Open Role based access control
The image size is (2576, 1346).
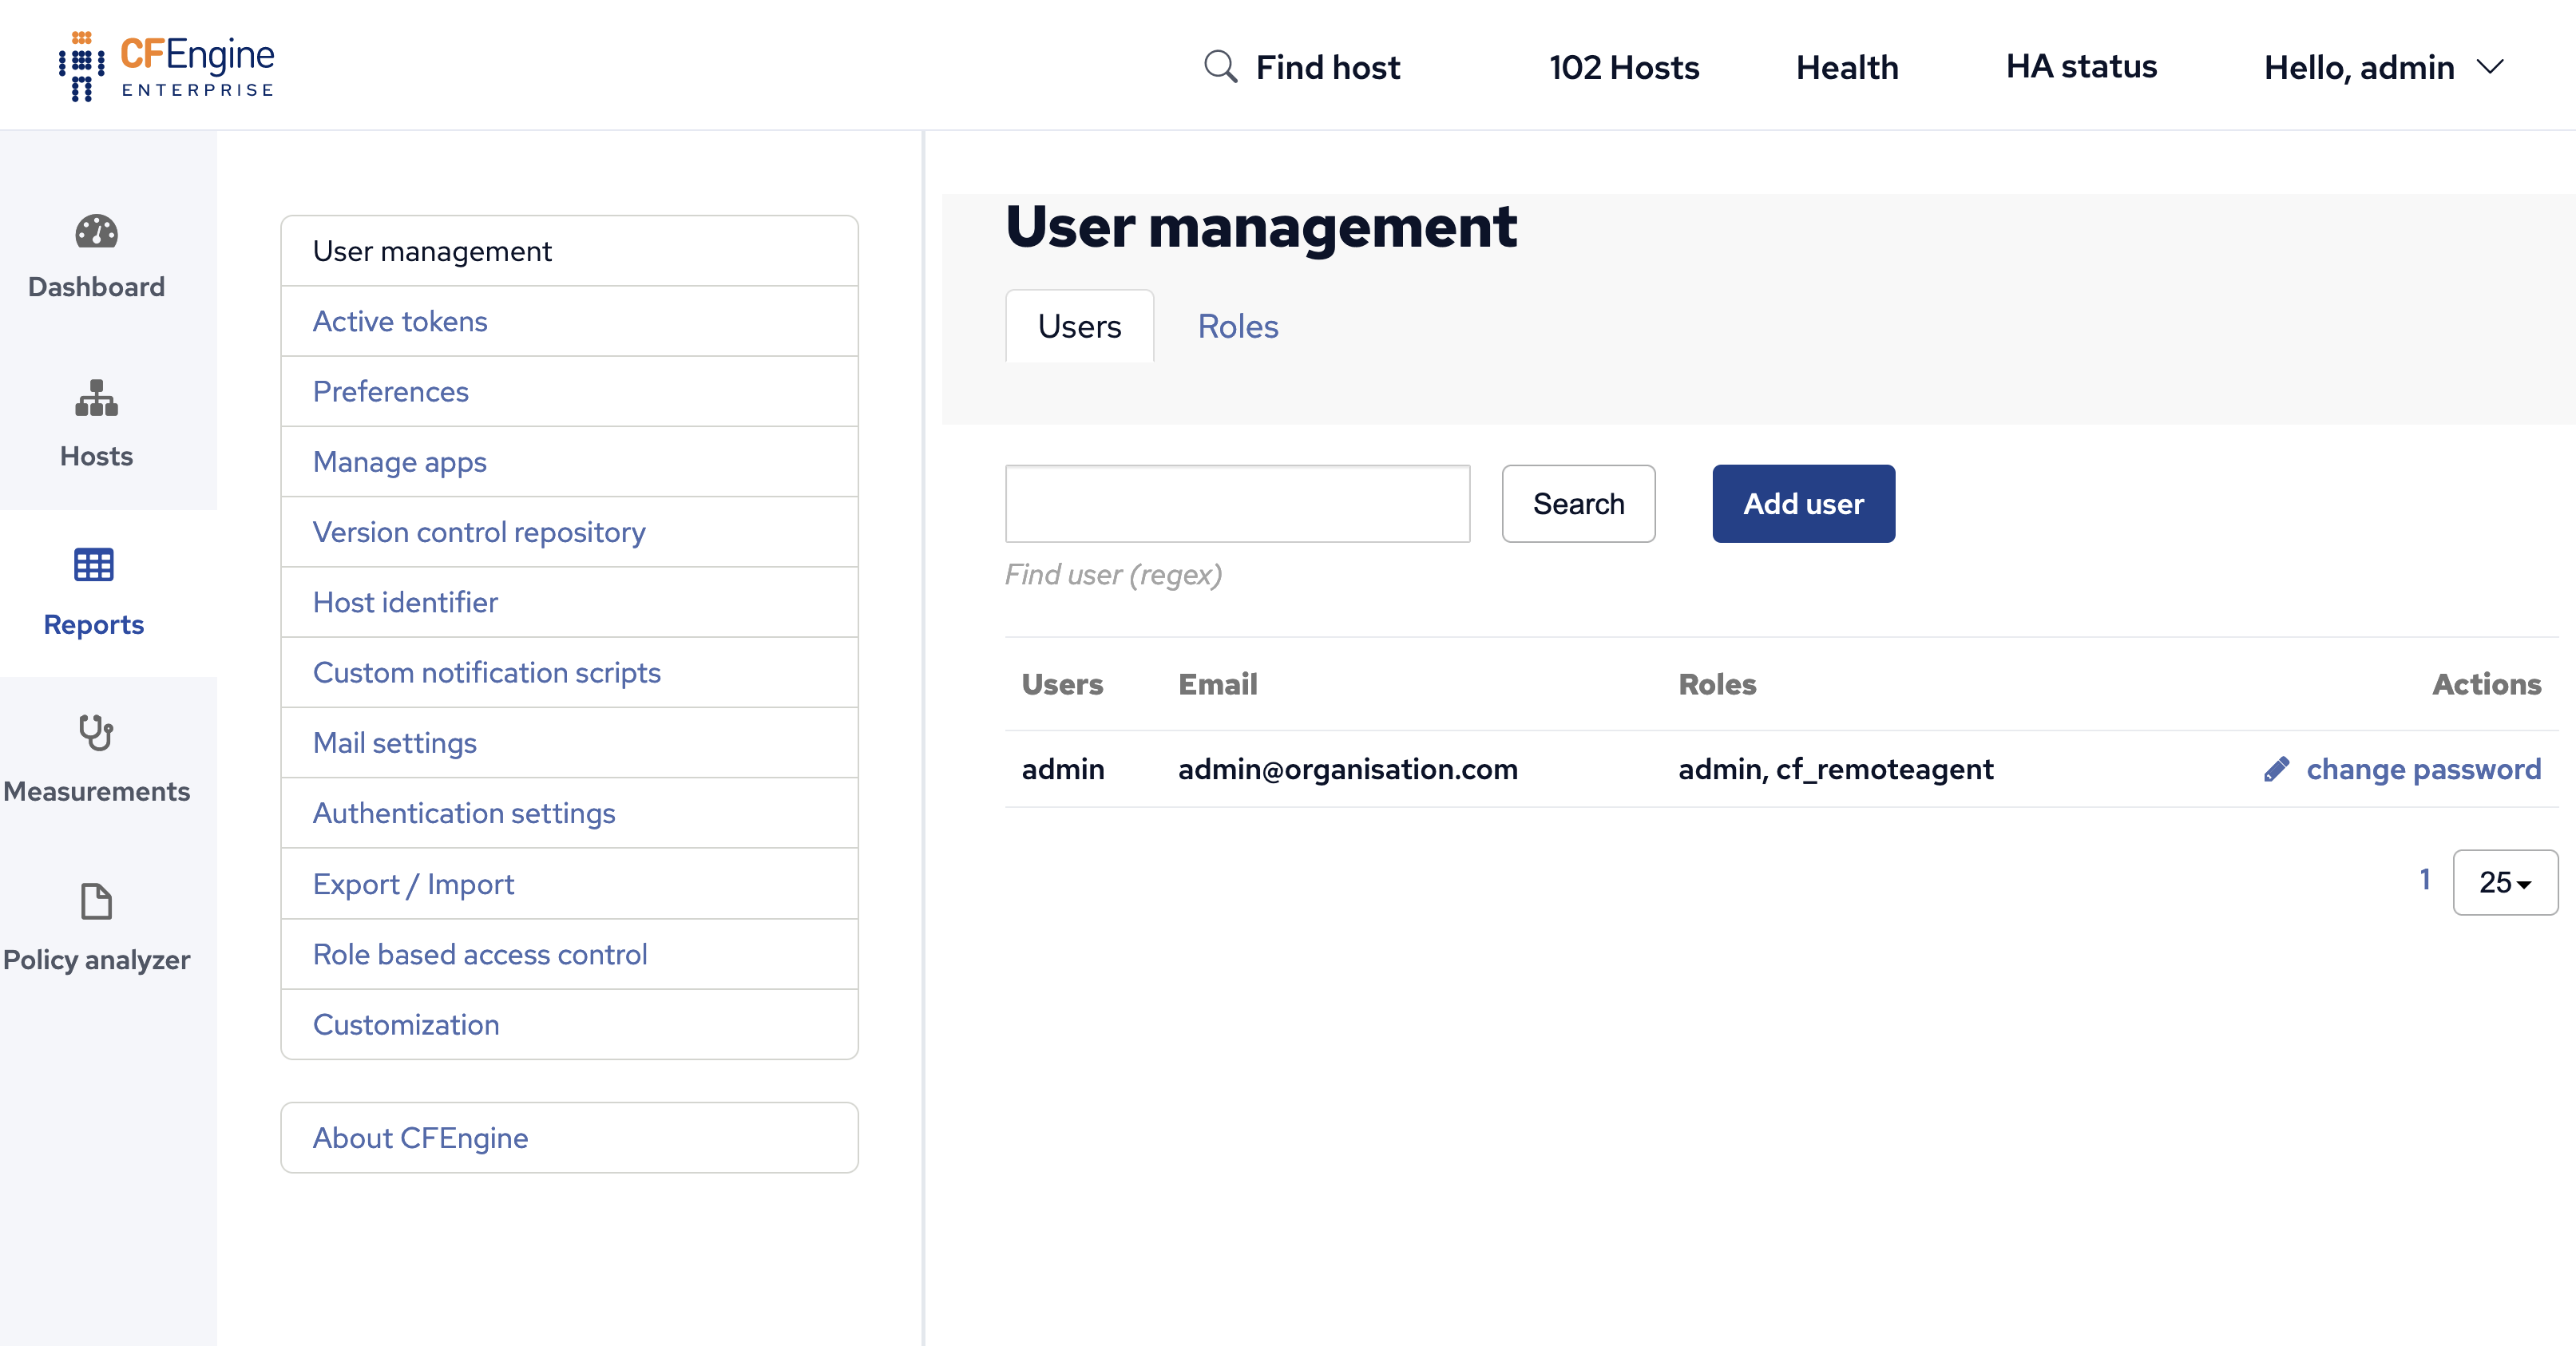click(480, 954)
